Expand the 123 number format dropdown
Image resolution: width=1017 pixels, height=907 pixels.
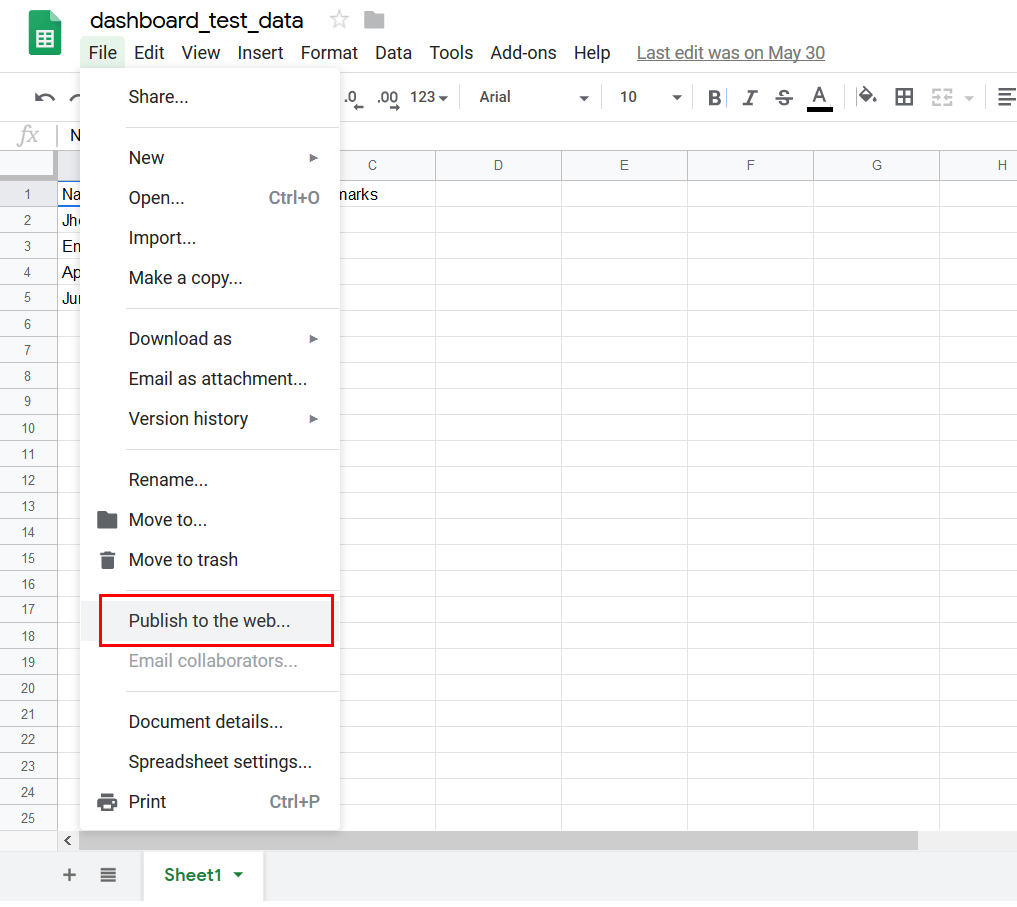point(429,97)
